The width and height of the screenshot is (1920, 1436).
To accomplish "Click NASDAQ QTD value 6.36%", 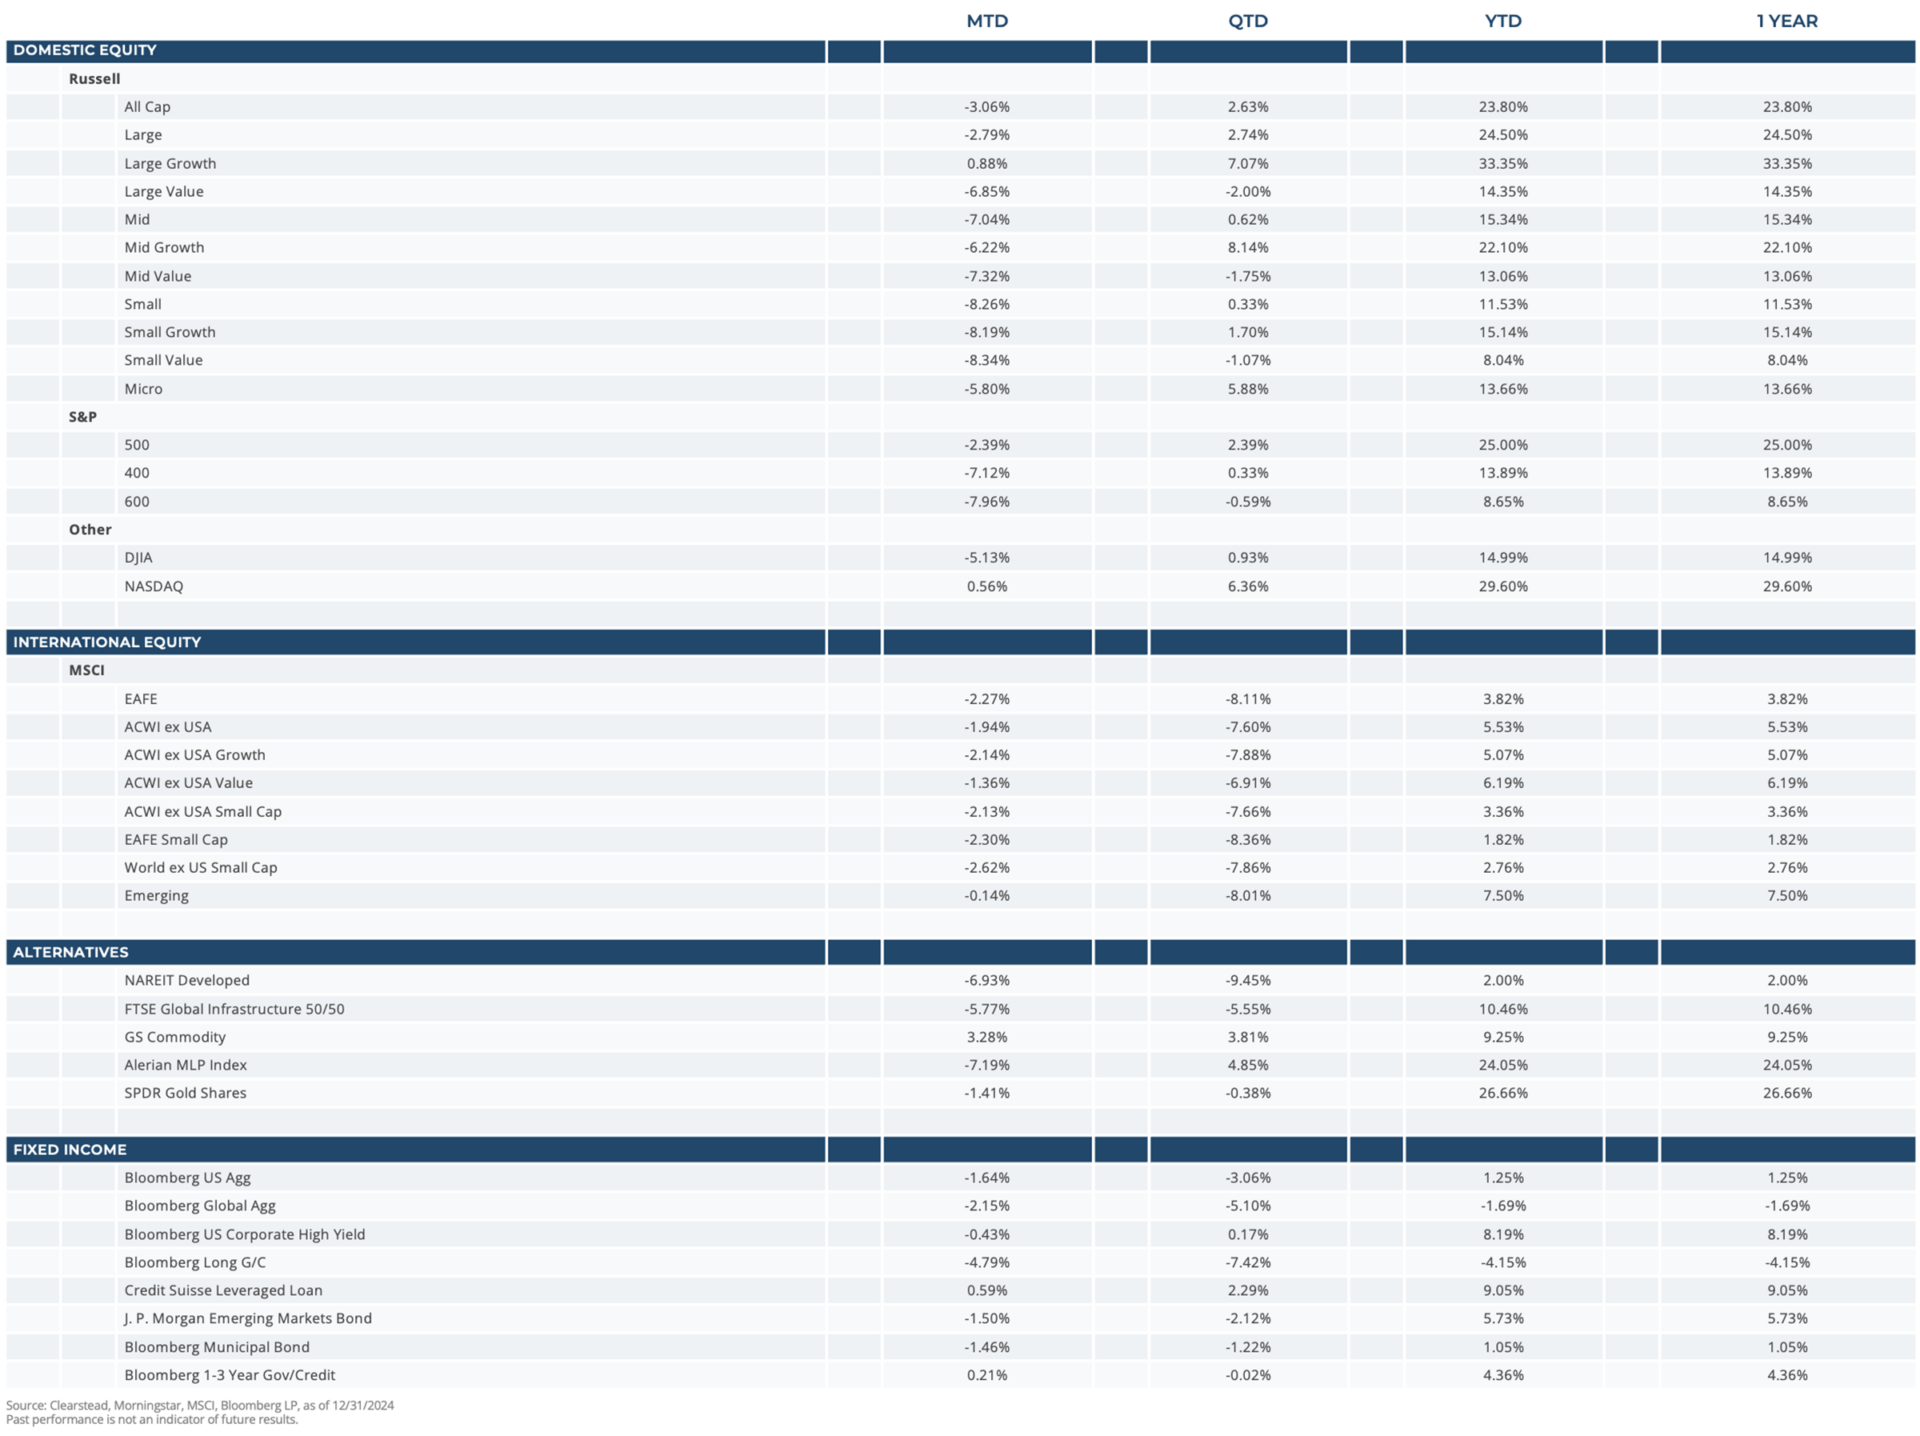I will [1248, 586].
